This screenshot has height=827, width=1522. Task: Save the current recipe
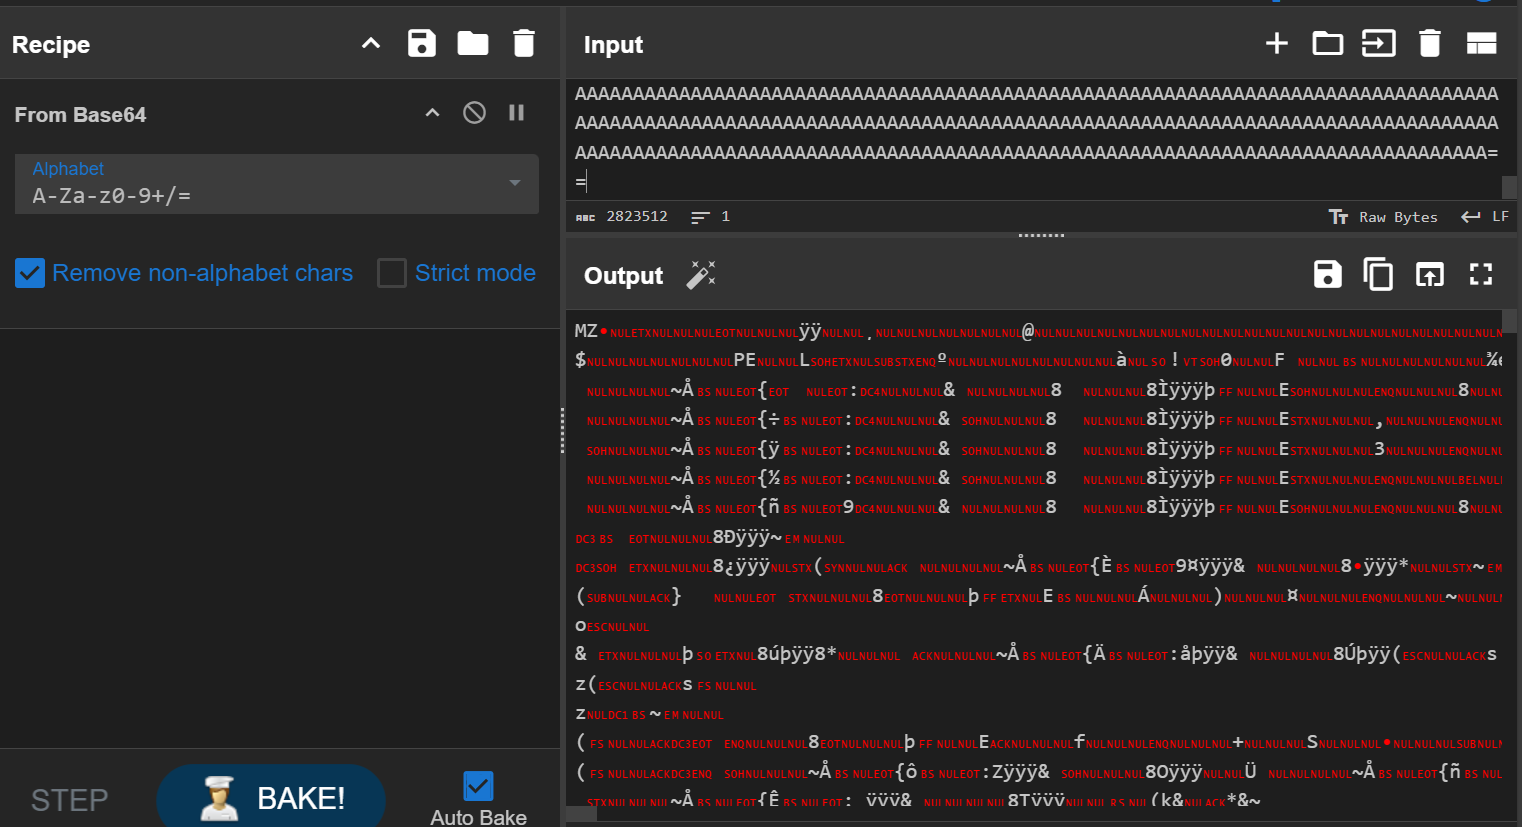pyautogui.click(x=422, y=44)
